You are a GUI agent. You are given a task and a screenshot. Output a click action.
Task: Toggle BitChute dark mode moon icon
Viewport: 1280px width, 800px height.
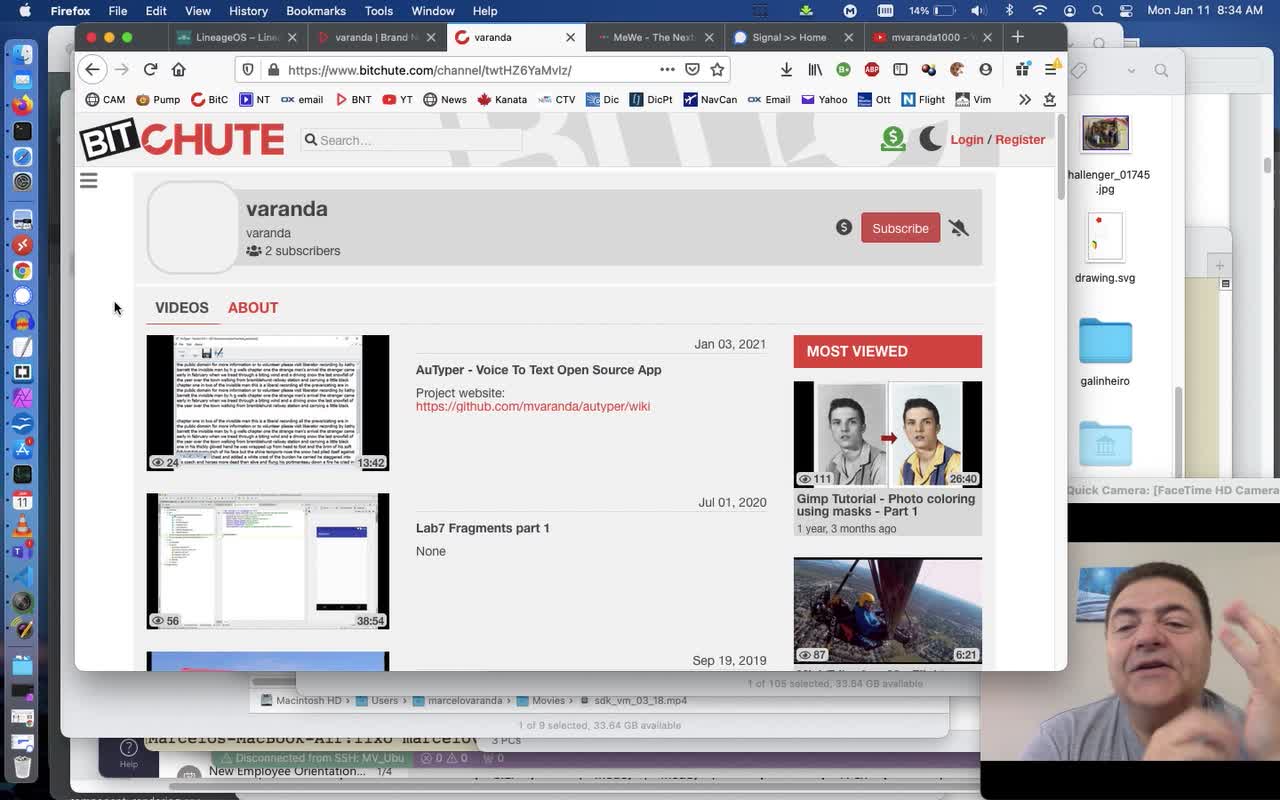[931, 139]
